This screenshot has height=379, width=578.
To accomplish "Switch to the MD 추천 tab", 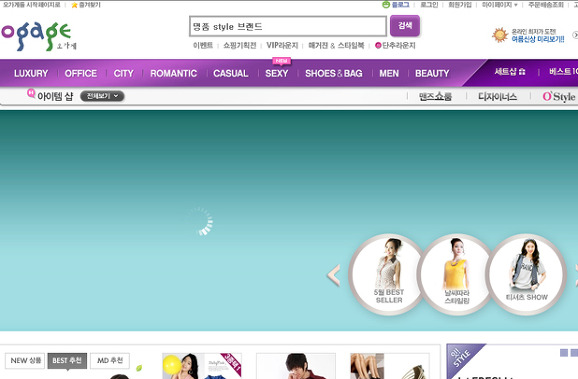I will point(110,361).
